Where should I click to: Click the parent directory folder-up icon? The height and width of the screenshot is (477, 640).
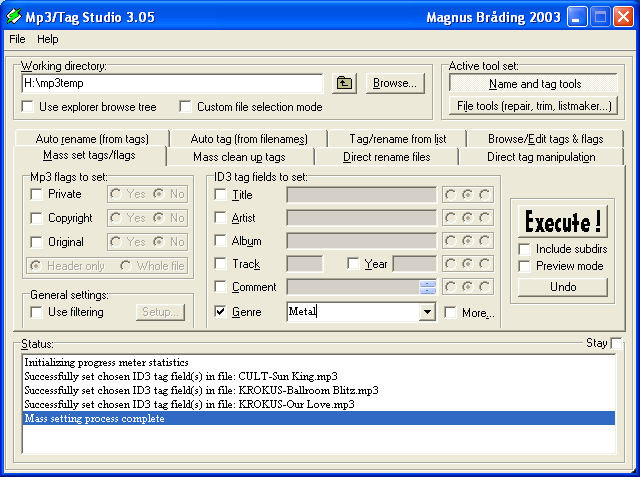(x=344, y=83)
